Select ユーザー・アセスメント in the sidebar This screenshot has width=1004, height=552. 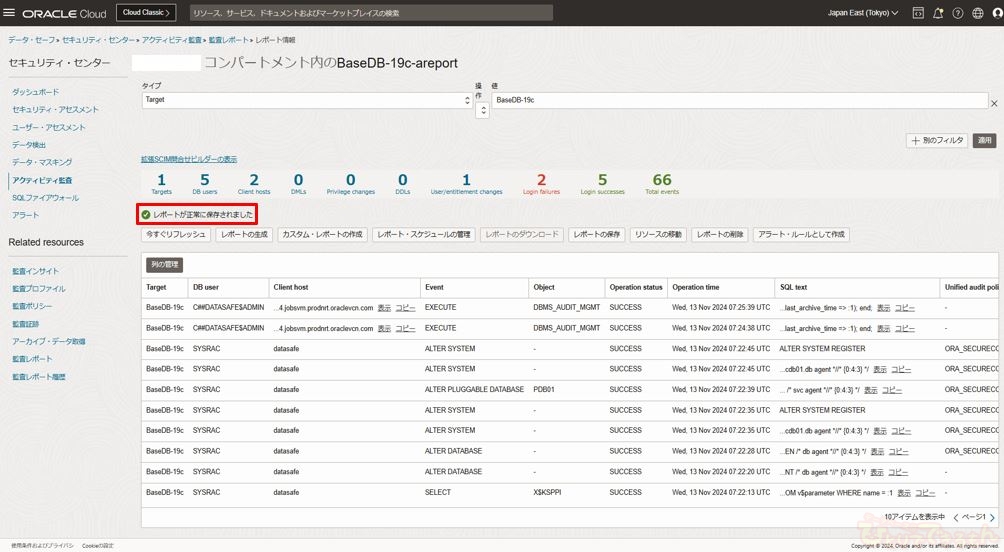(49, 127)
